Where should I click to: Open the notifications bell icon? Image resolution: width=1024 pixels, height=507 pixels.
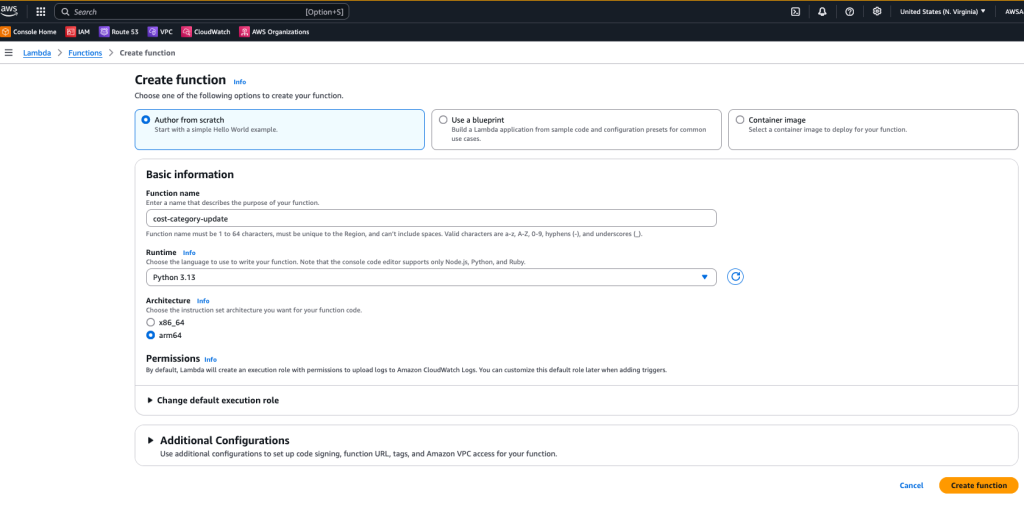click(x=822, y=11)
